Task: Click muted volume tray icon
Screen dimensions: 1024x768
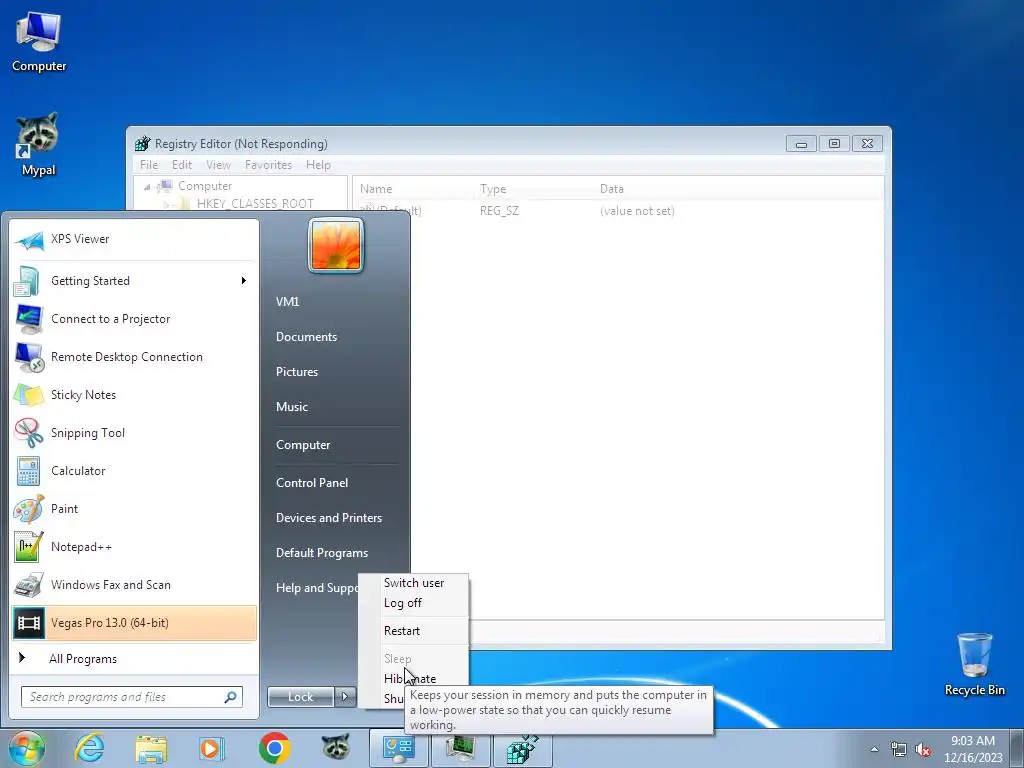Action: point(923,749)
